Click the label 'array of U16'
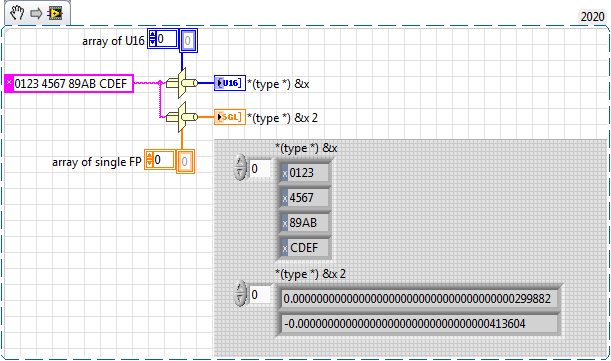 [113, 41]
